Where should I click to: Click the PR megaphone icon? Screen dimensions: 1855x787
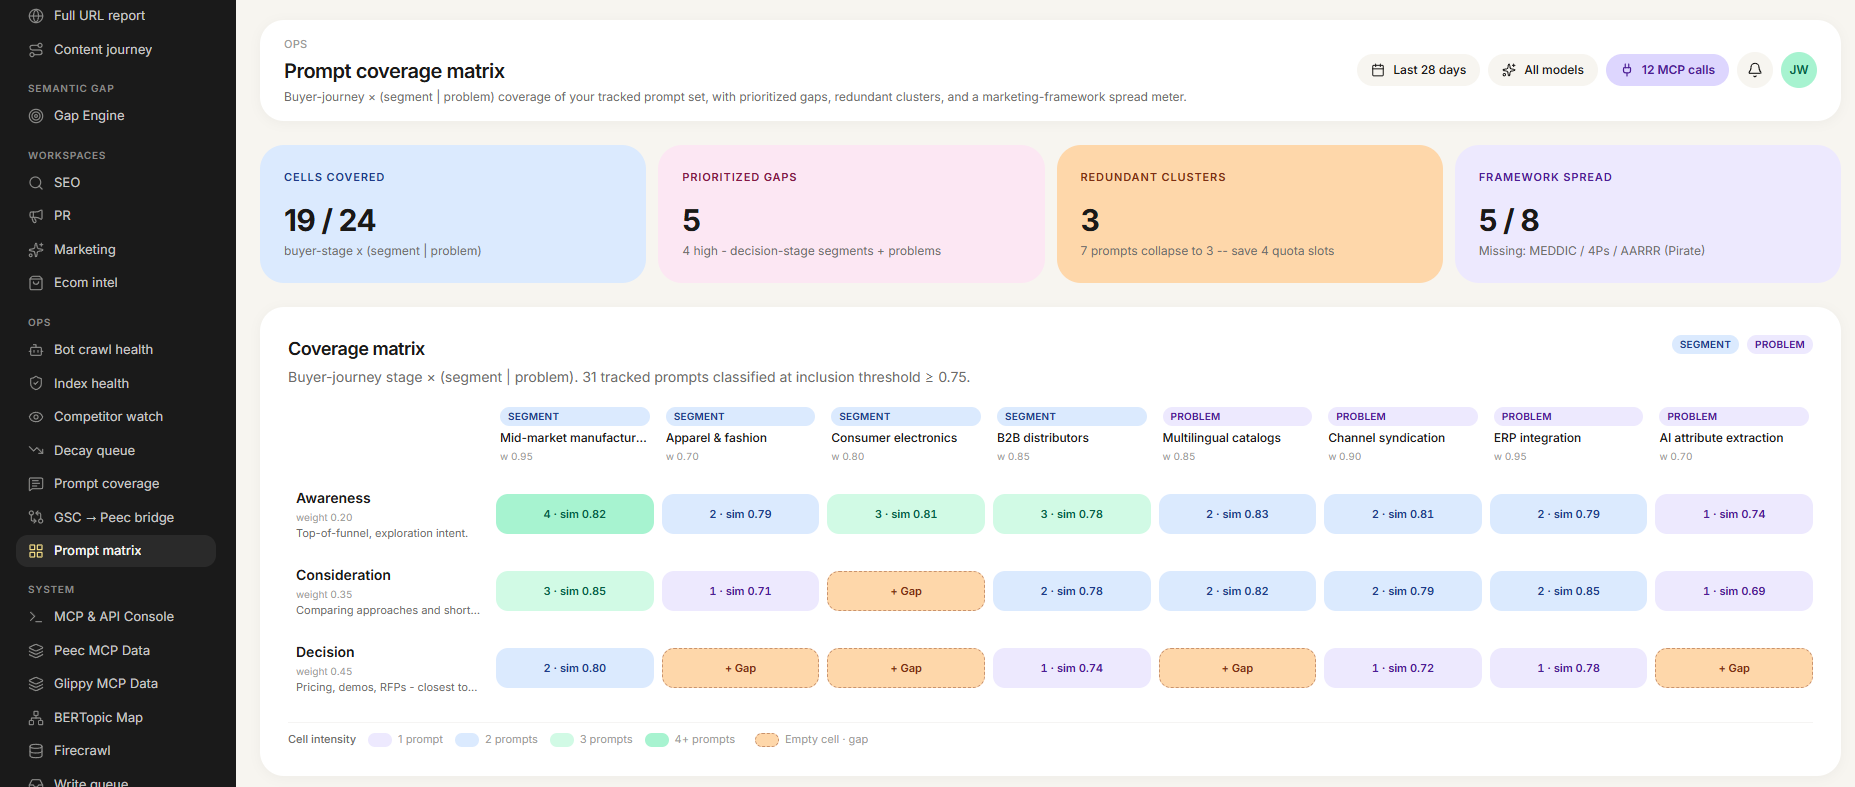36,216
